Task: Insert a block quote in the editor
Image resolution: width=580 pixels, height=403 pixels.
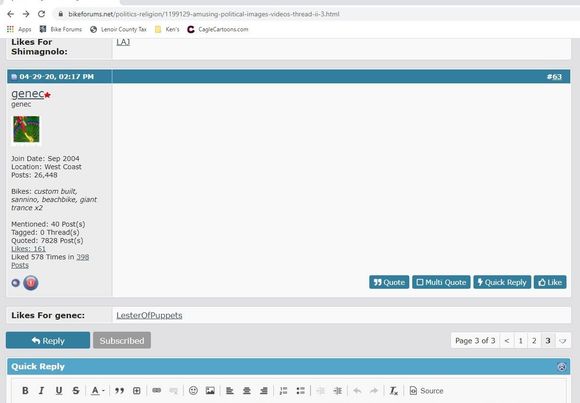Action: click(x=119, y=390)
